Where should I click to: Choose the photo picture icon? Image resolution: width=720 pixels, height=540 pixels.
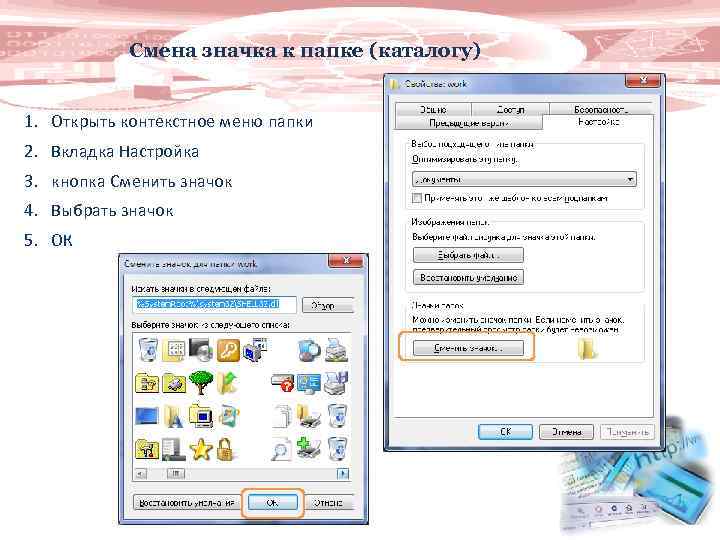click(229, 416)
